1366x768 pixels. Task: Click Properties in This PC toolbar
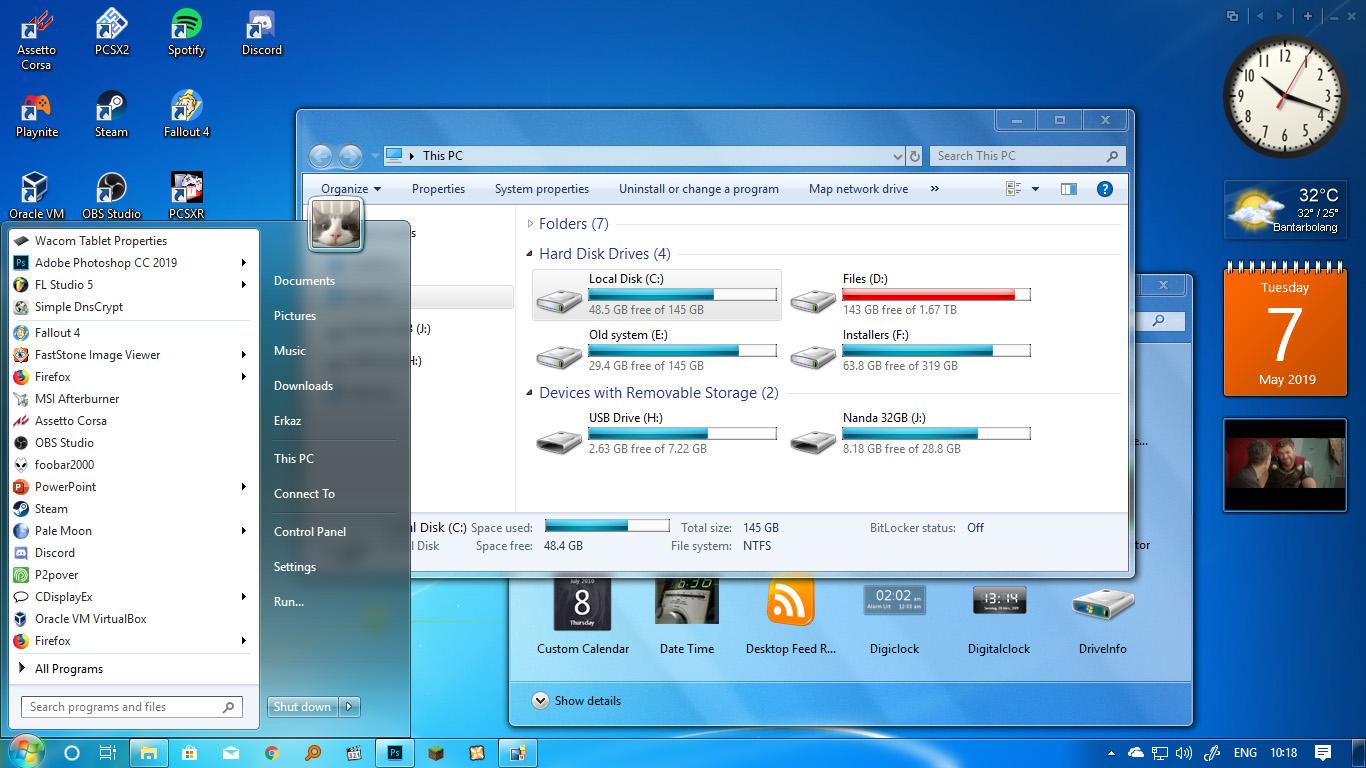click(438, 189)
